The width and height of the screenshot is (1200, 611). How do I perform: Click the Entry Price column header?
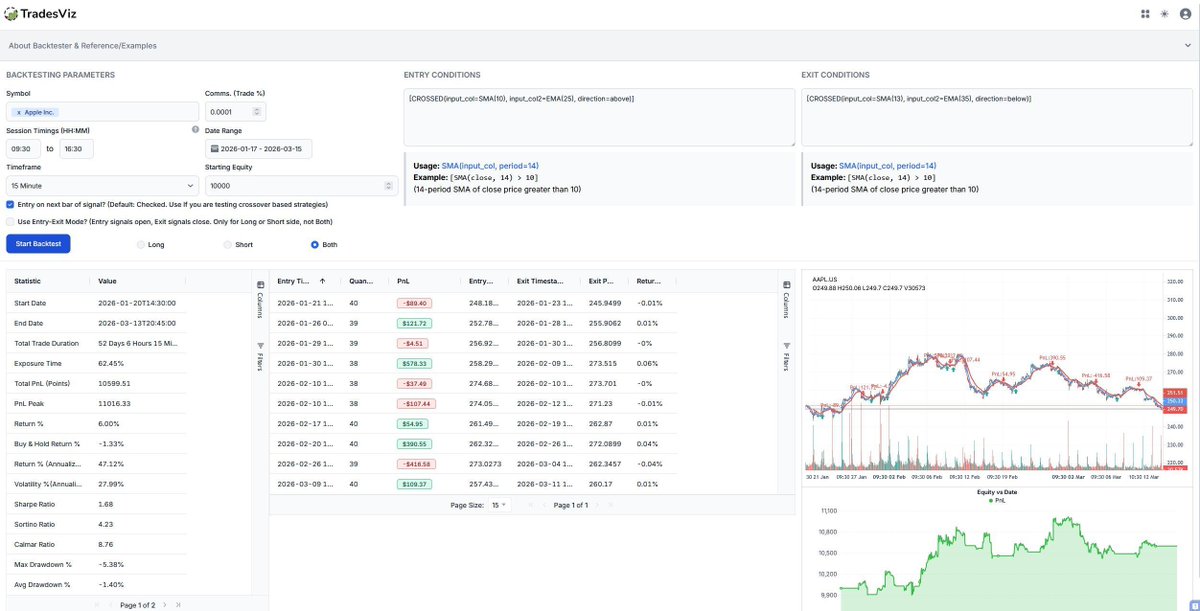[x=481, y=282]
